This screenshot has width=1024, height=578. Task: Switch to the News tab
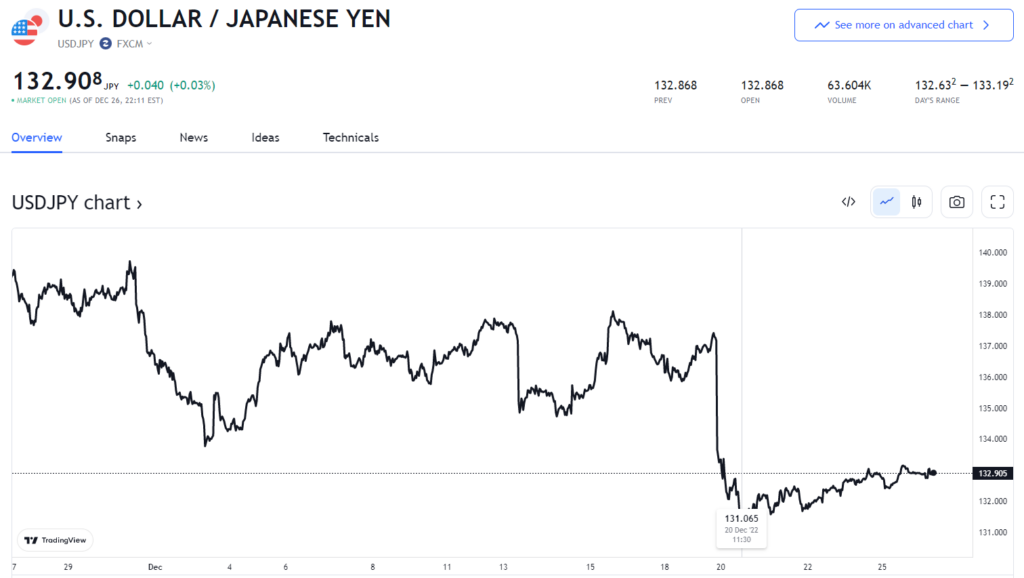pos(194,138)
